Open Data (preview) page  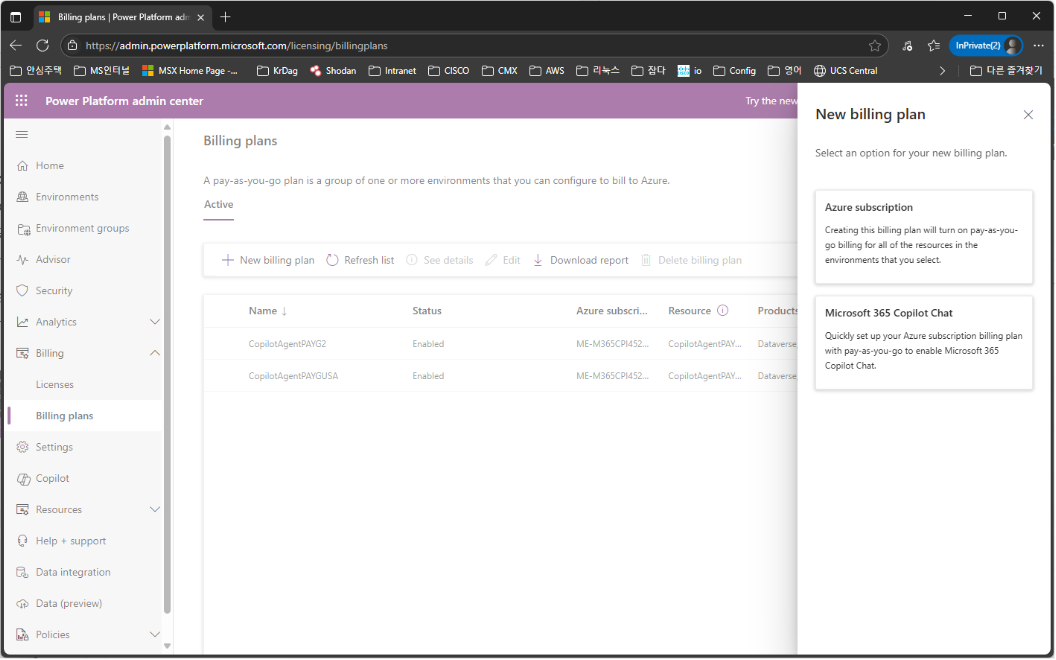click(69, 603)
